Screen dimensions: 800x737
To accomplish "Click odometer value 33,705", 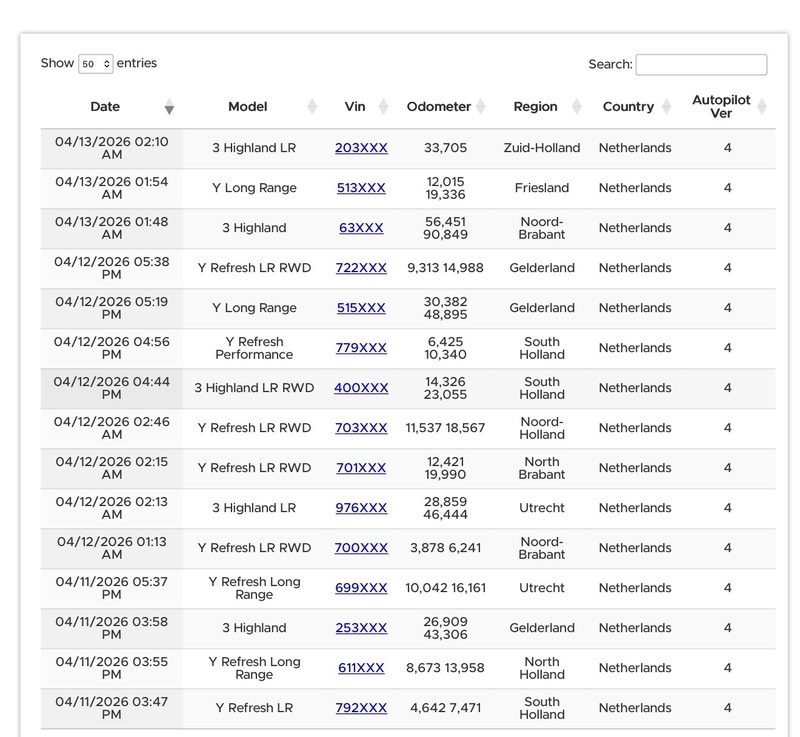I will (x=445, y=148).
